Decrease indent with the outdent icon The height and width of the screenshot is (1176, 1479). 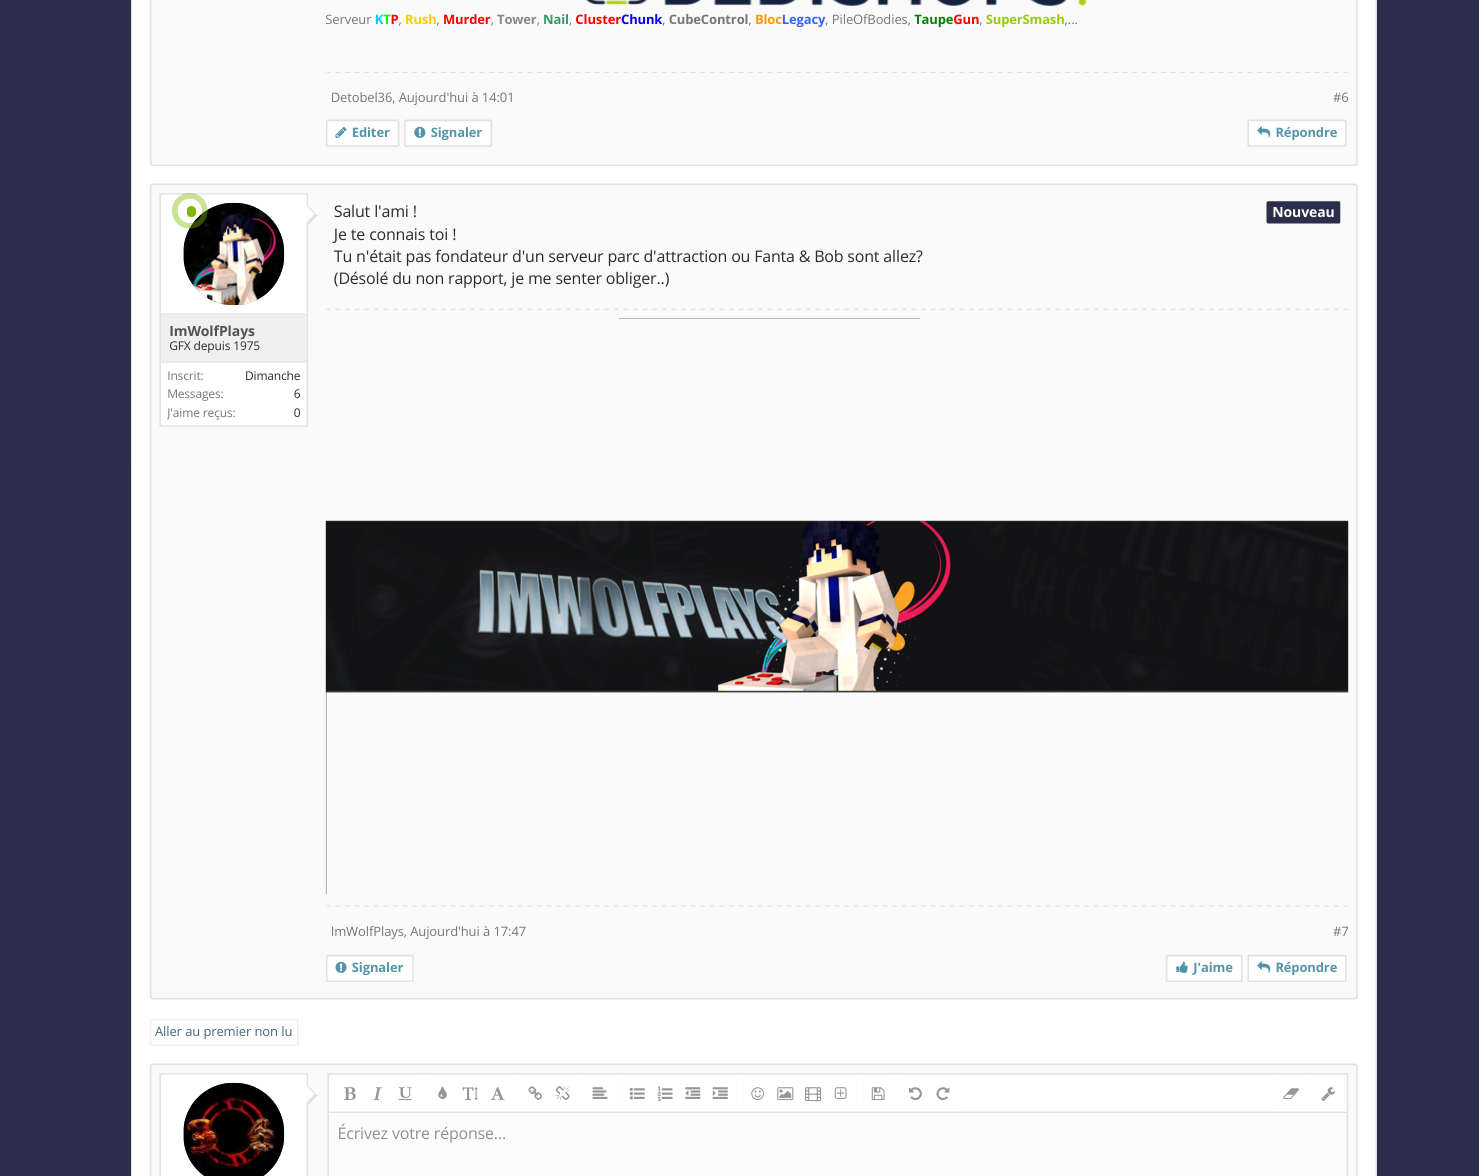click(x=692, y=1094)
